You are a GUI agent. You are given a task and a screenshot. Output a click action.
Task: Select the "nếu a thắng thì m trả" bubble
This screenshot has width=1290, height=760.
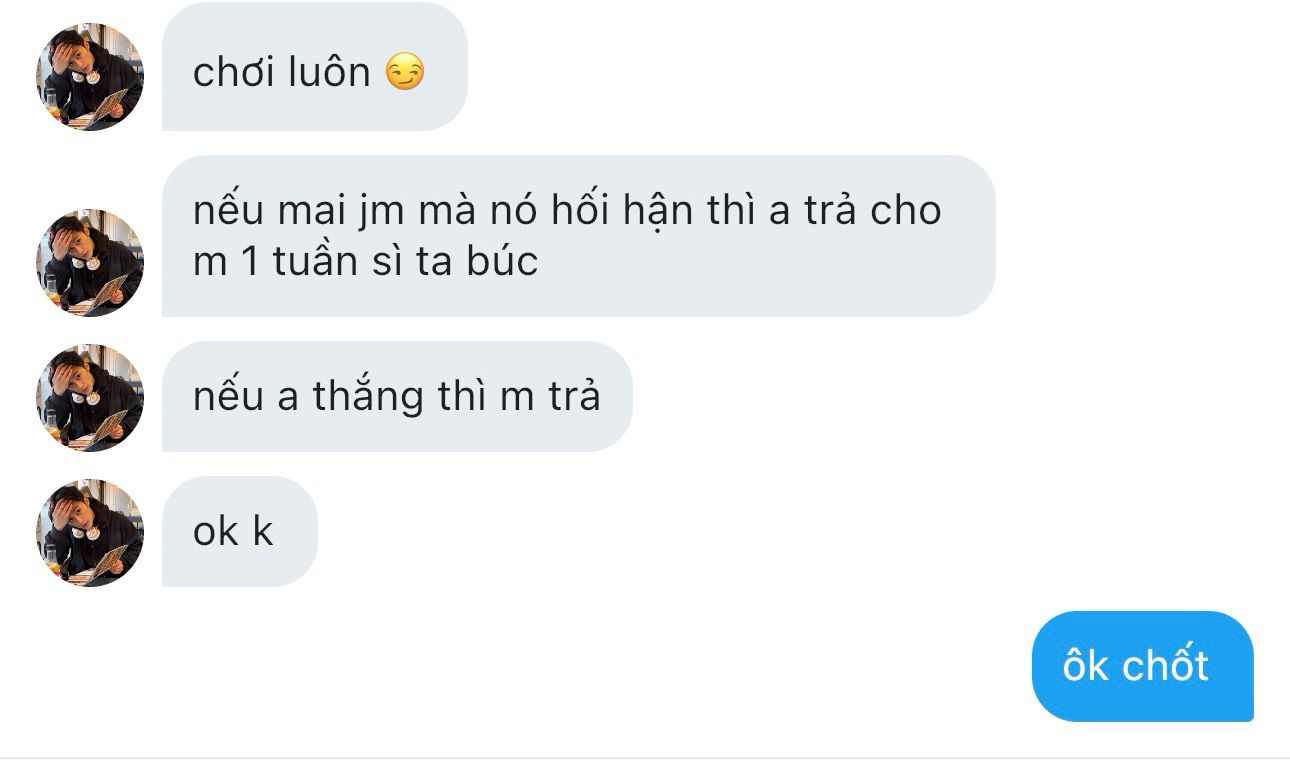point(397,397)
